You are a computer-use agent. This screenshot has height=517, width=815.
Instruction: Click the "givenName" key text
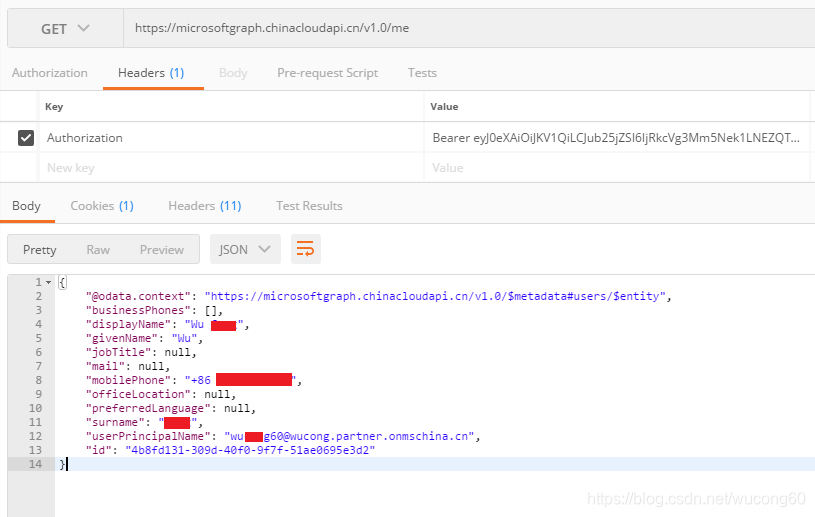tap(122, 338)
